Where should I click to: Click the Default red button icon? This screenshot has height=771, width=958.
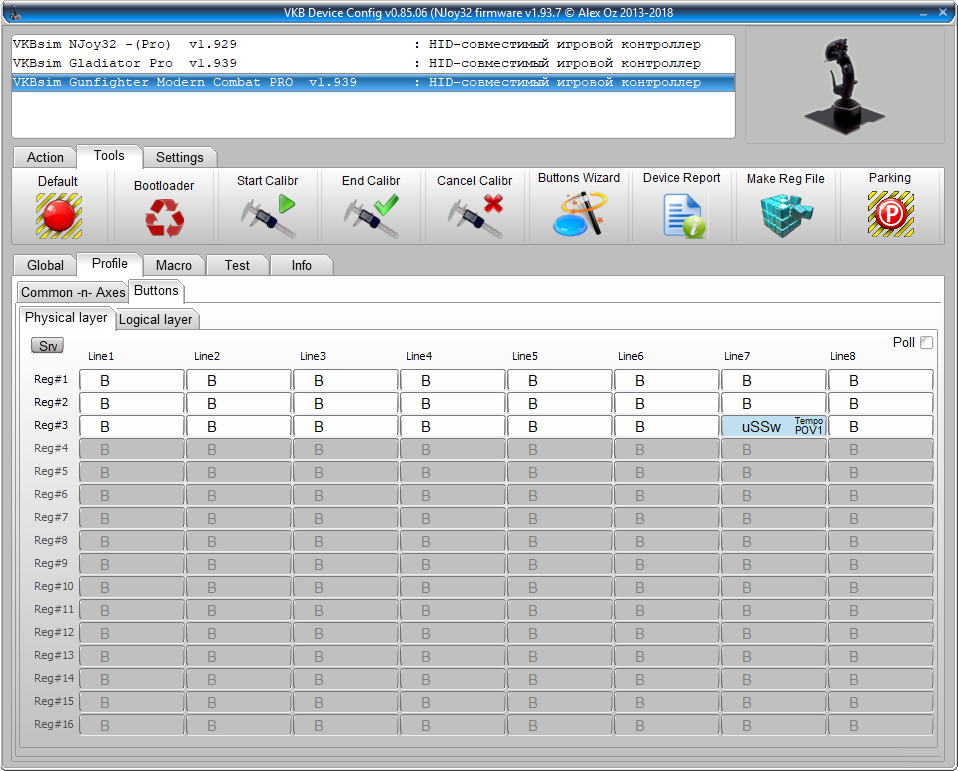click(59, 216)
